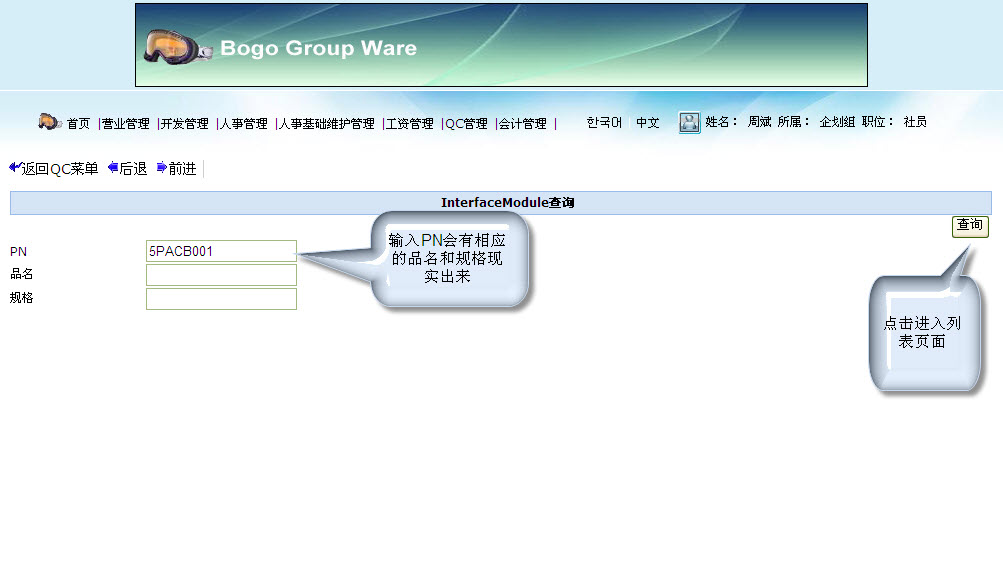1003x570 pixels.
Task: Go to the 工资管理 menu
Action: (410, 124)
